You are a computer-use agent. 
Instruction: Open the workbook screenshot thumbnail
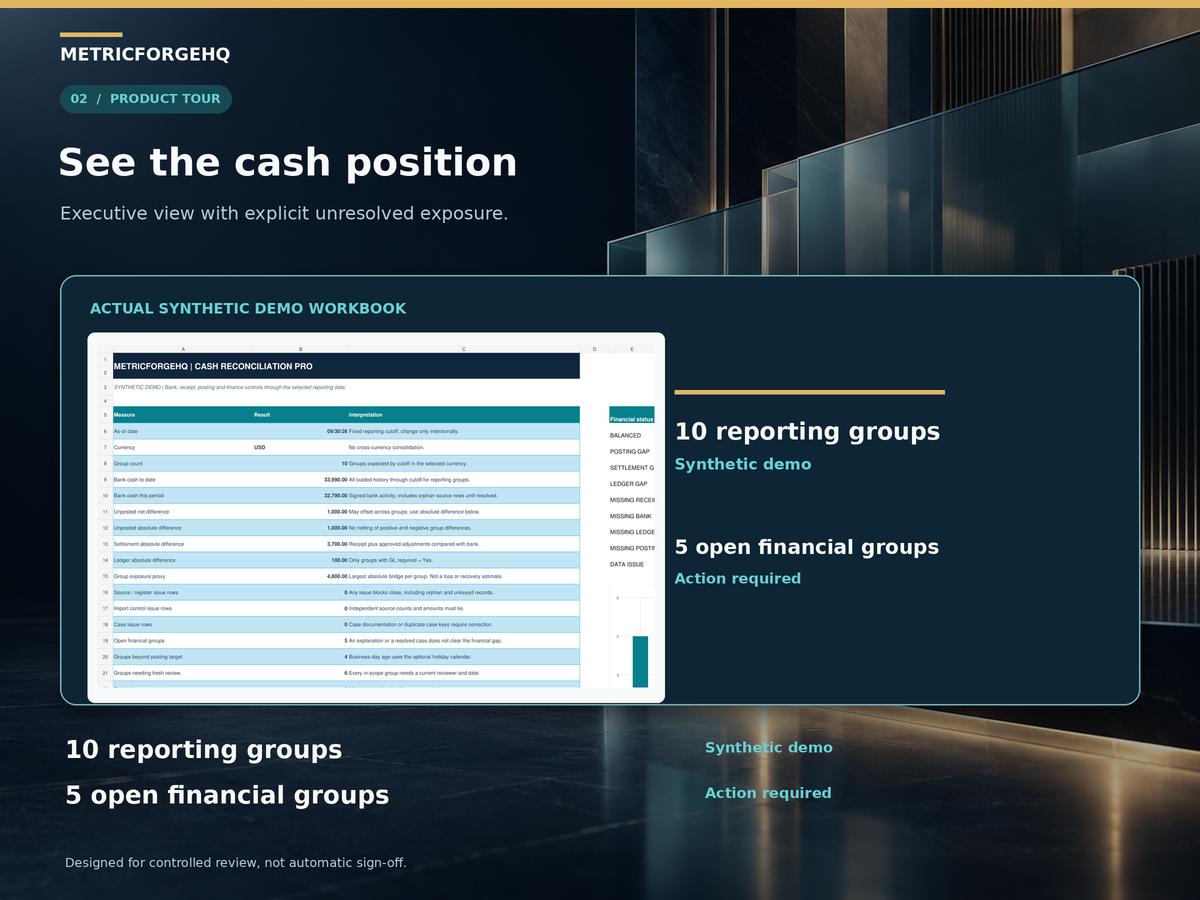coord(376,517)
